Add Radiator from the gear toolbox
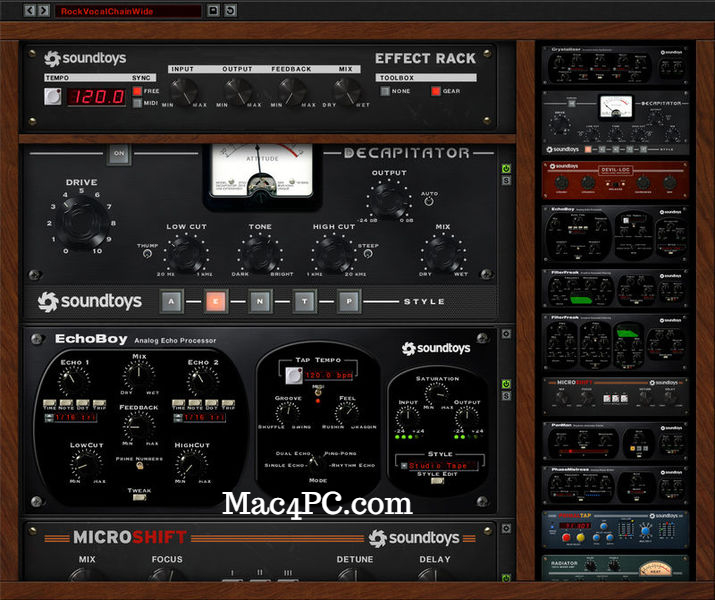715x600 pixels. click(x=615, y=567)
